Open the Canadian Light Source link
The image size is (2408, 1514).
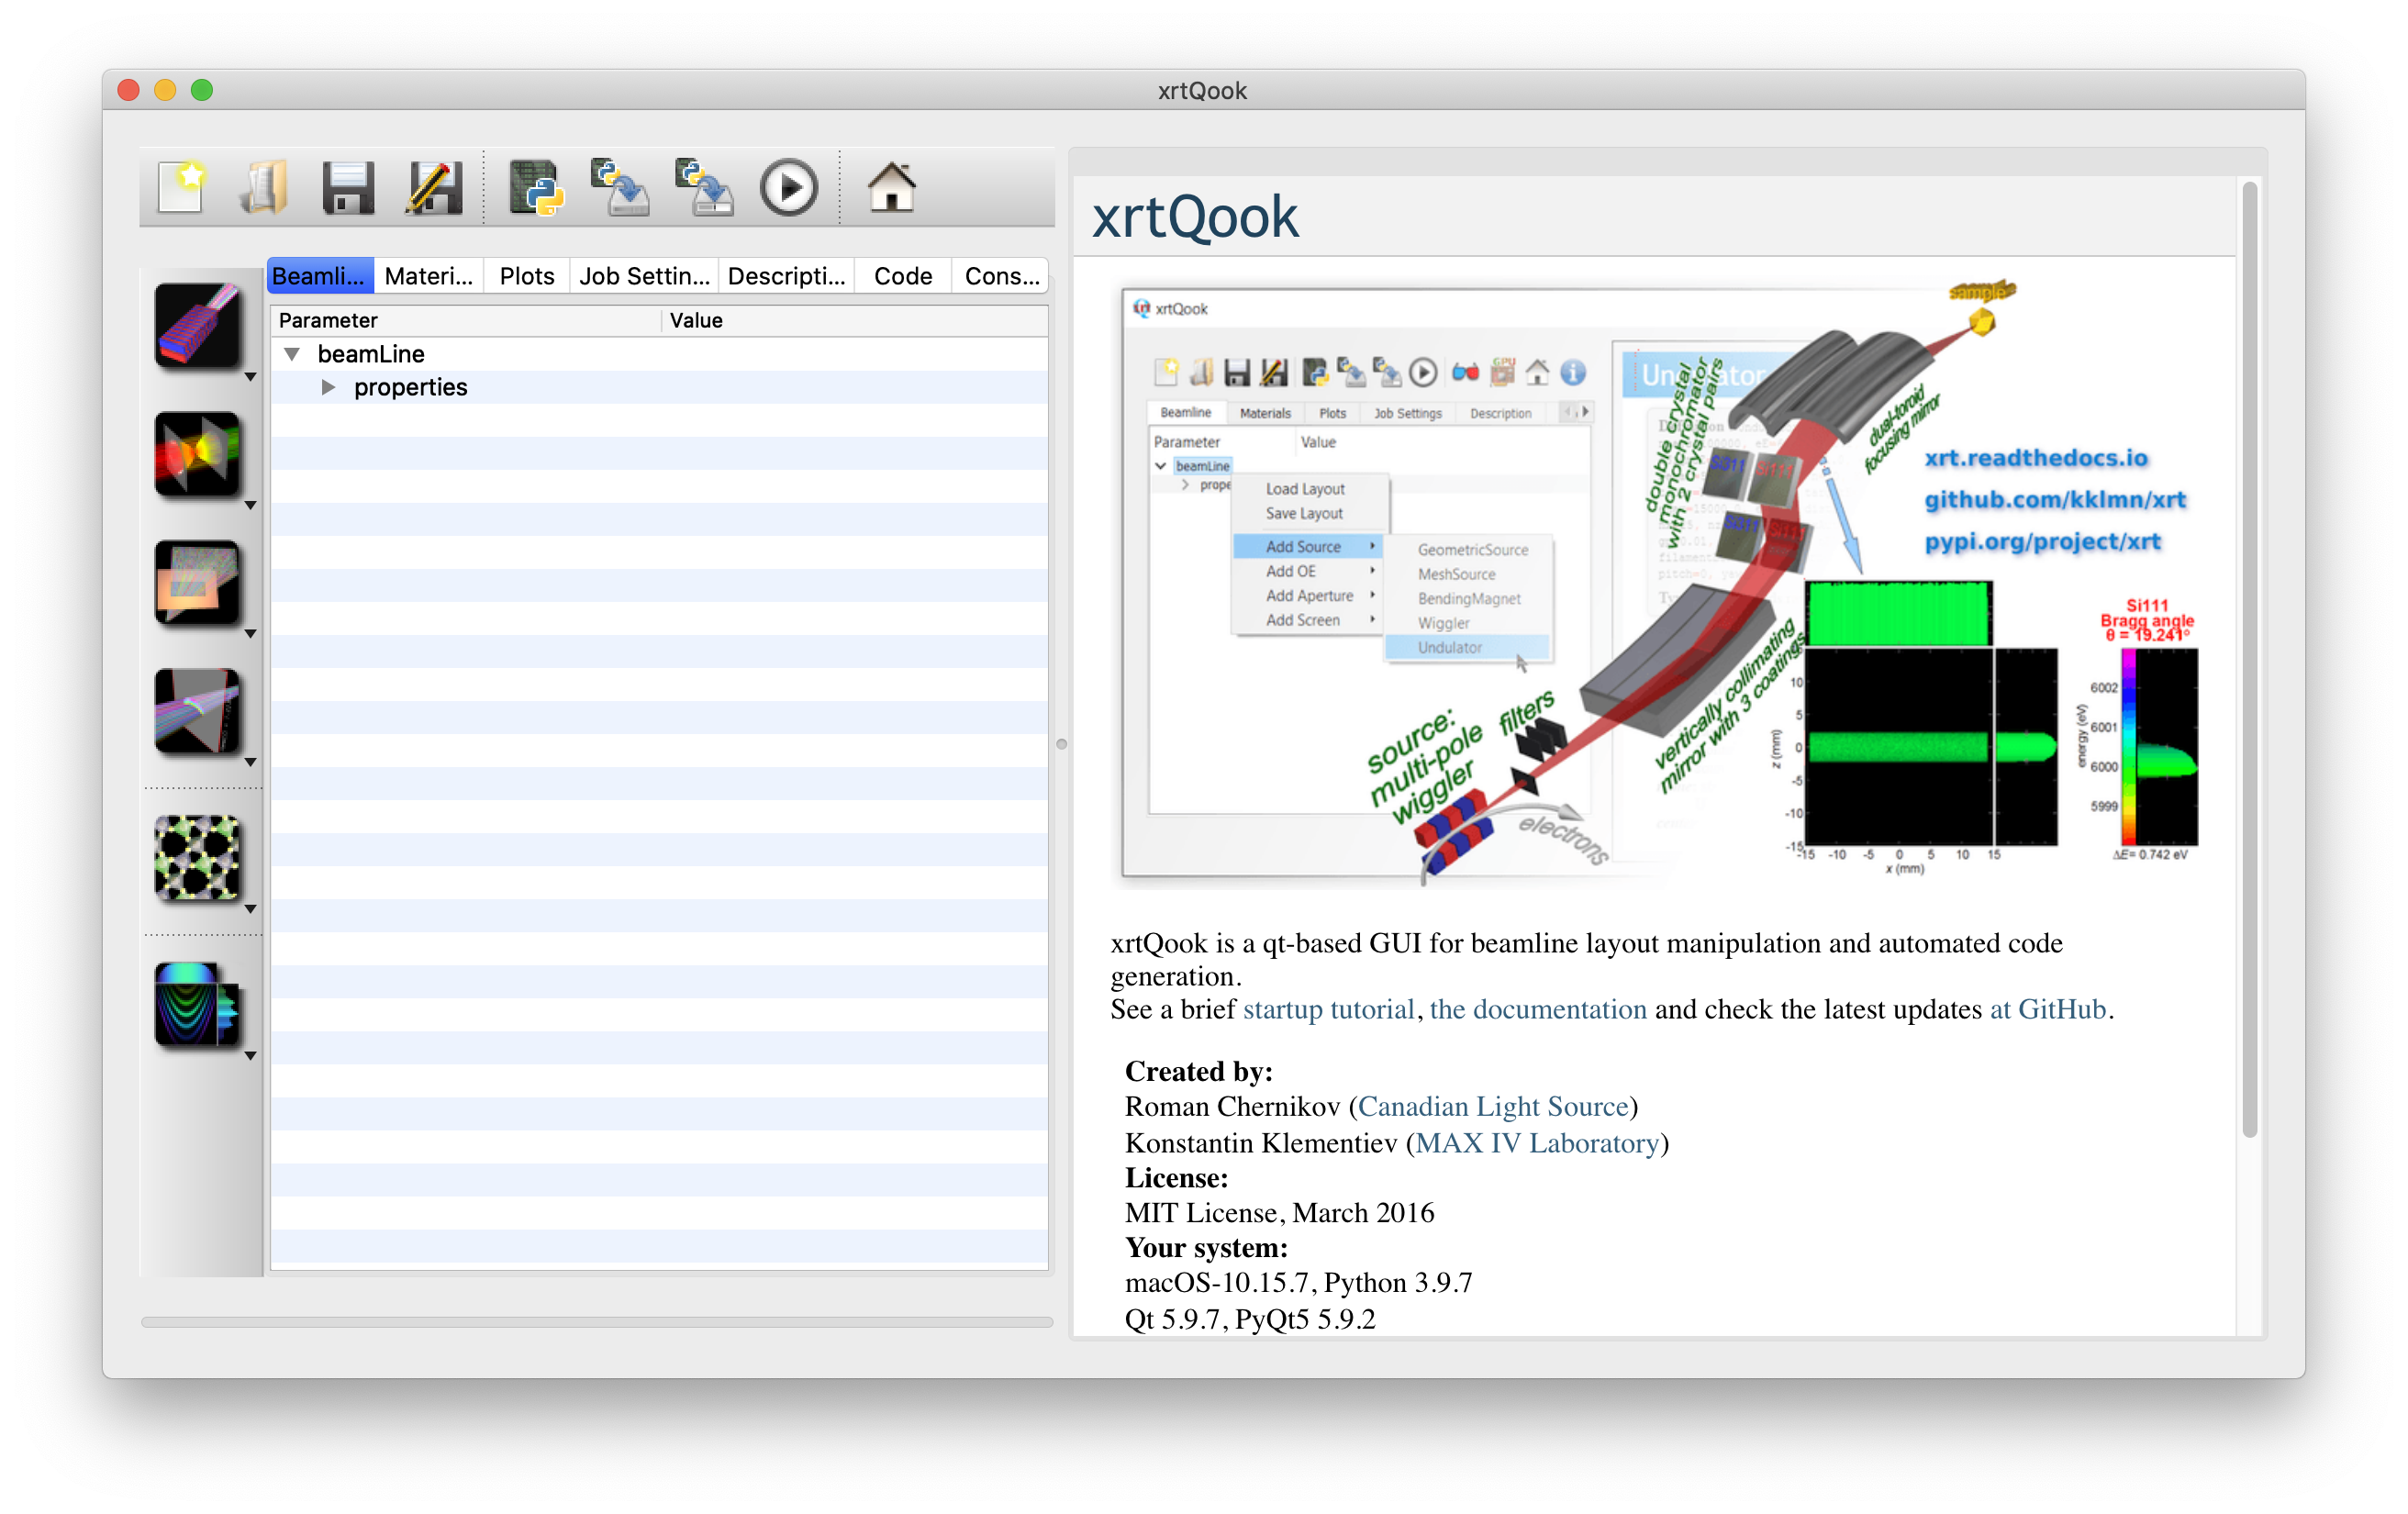pyautogui.click(x=1493, y=1106)
